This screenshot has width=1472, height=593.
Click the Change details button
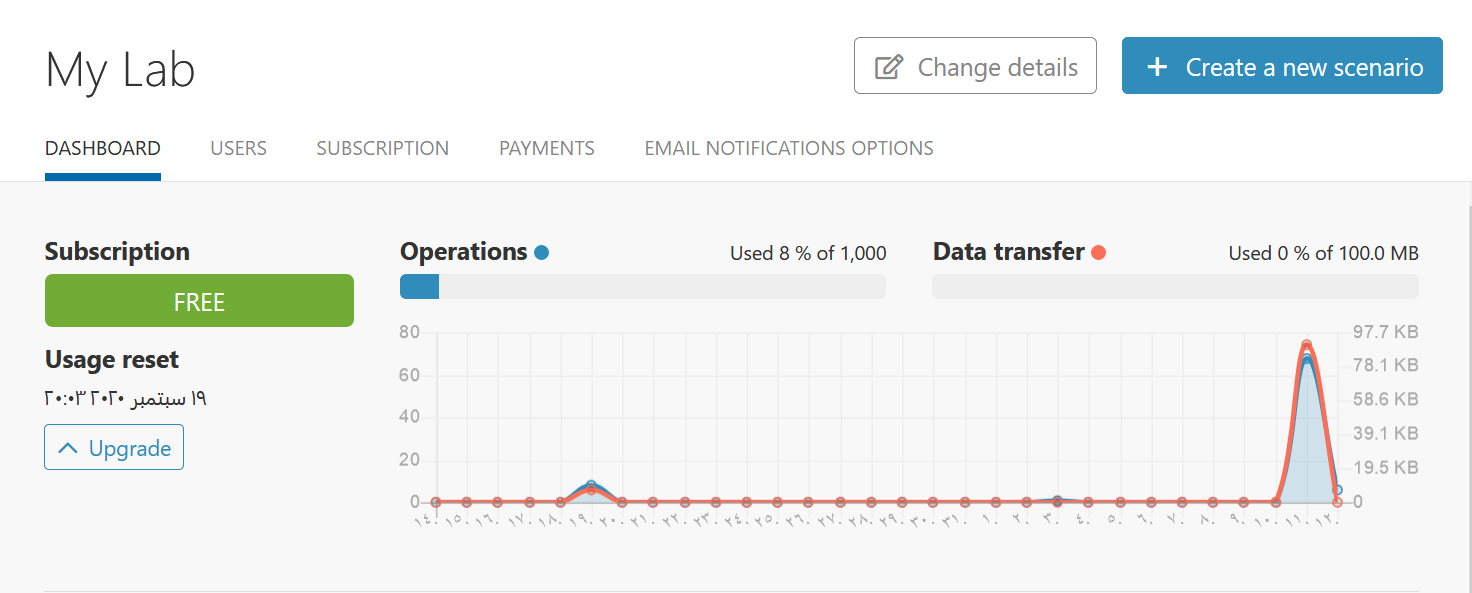[975, 66]
